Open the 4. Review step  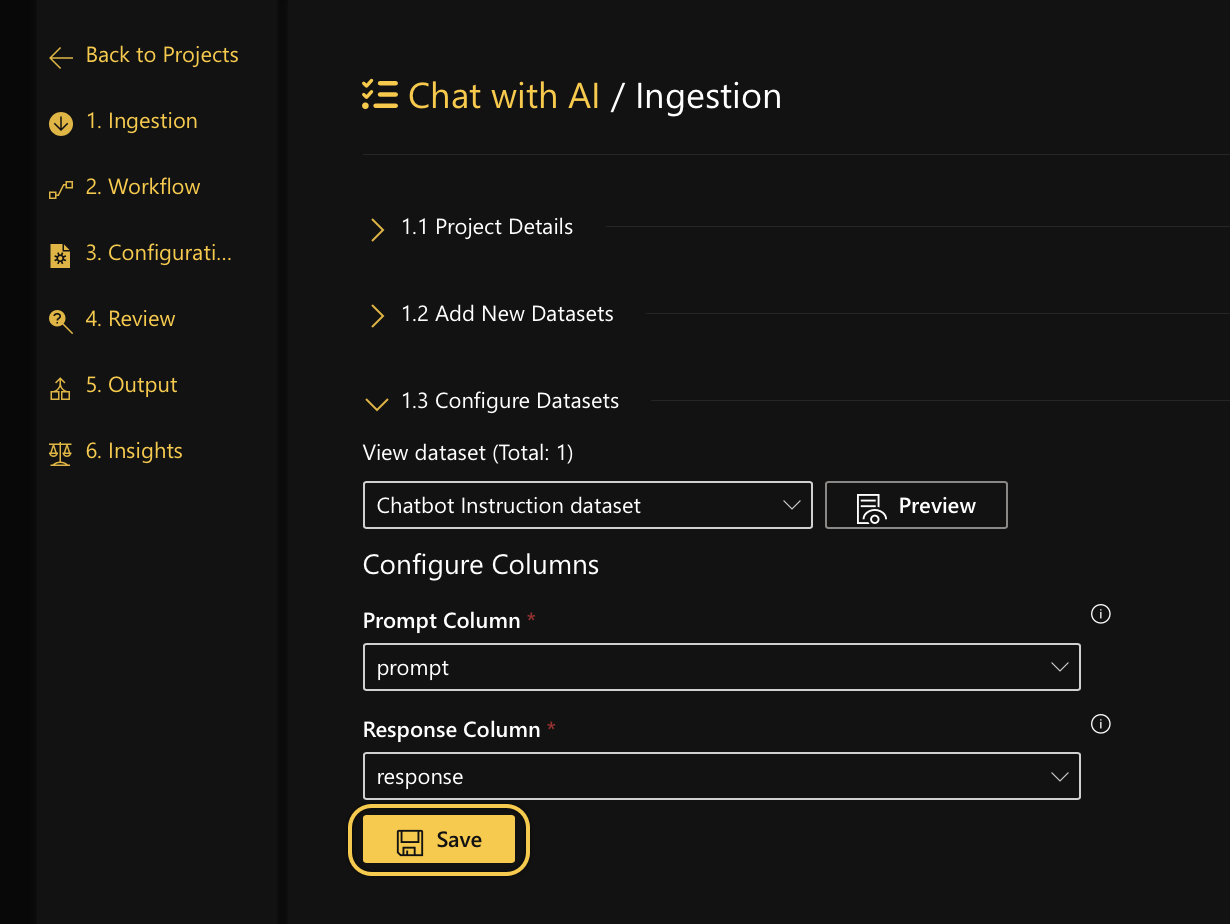click(x=131, y=319)
